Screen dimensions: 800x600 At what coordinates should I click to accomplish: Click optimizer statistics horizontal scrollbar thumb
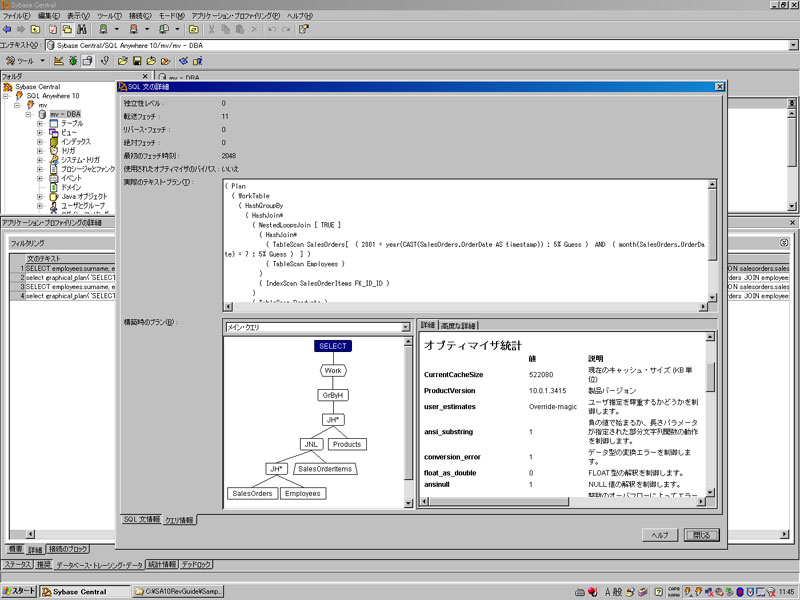(x=497, y=502)
